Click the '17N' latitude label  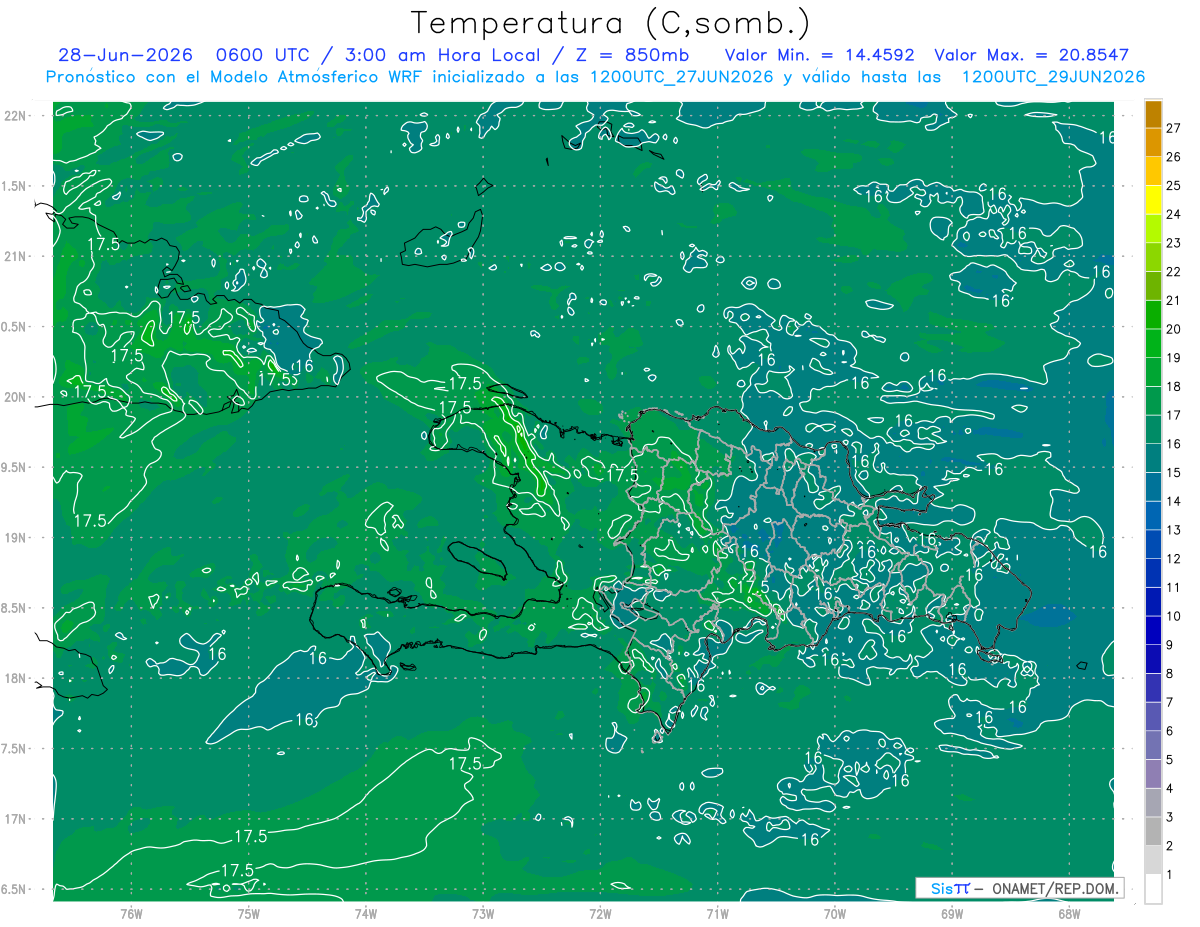coord(17,820)
